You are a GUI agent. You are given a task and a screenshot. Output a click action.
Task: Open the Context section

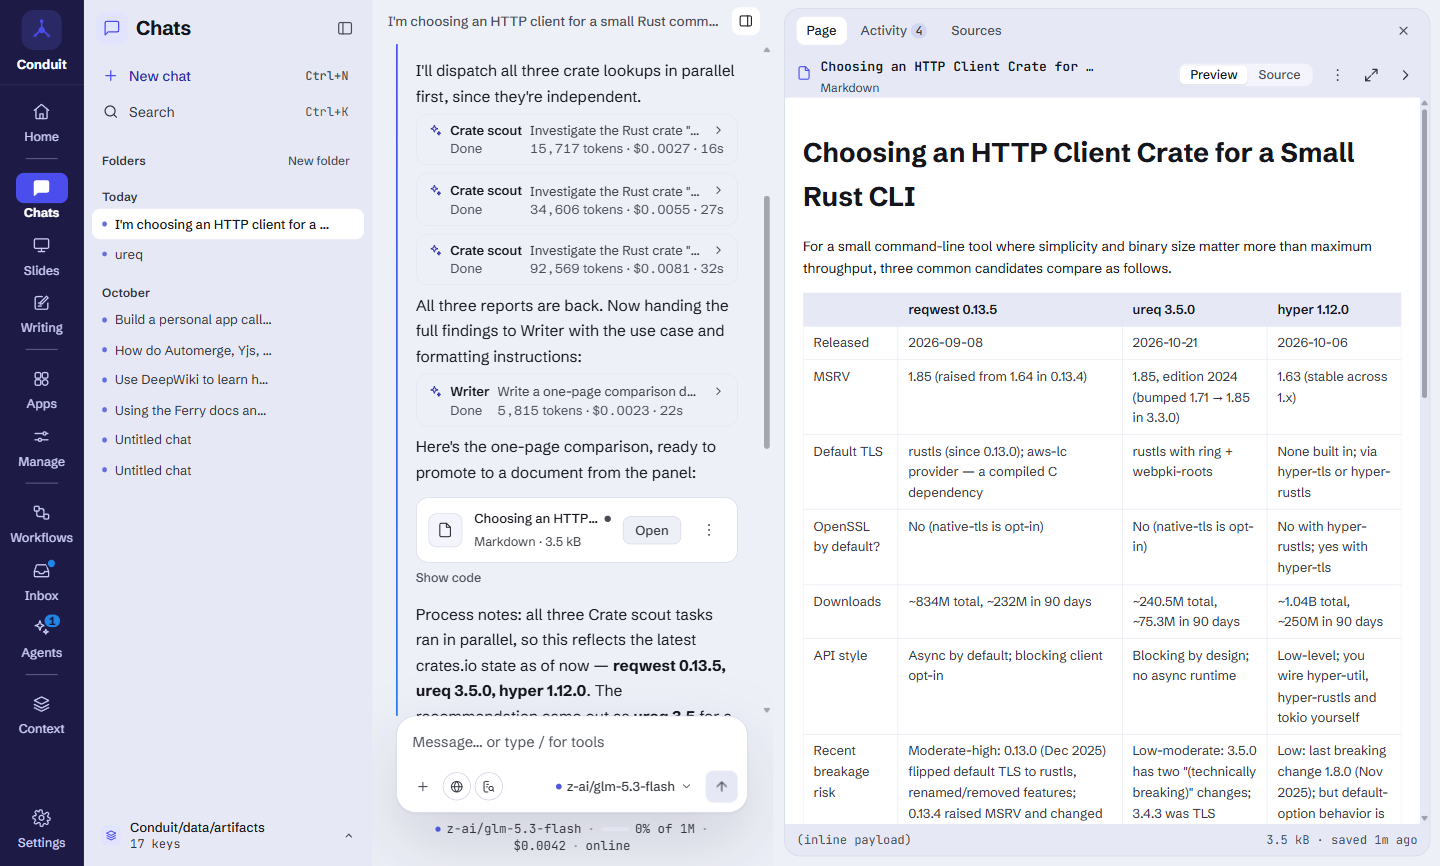coord(41,716)
